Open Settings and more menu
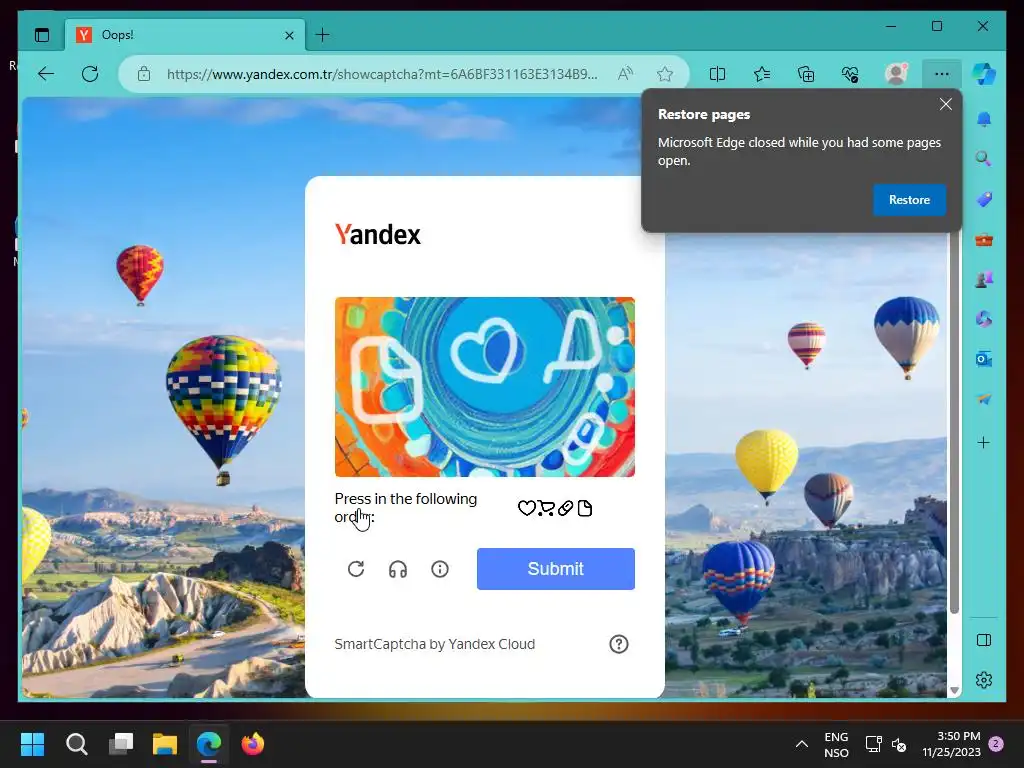Viewport: 1024px width, 768px height. [x=942, y=74]
